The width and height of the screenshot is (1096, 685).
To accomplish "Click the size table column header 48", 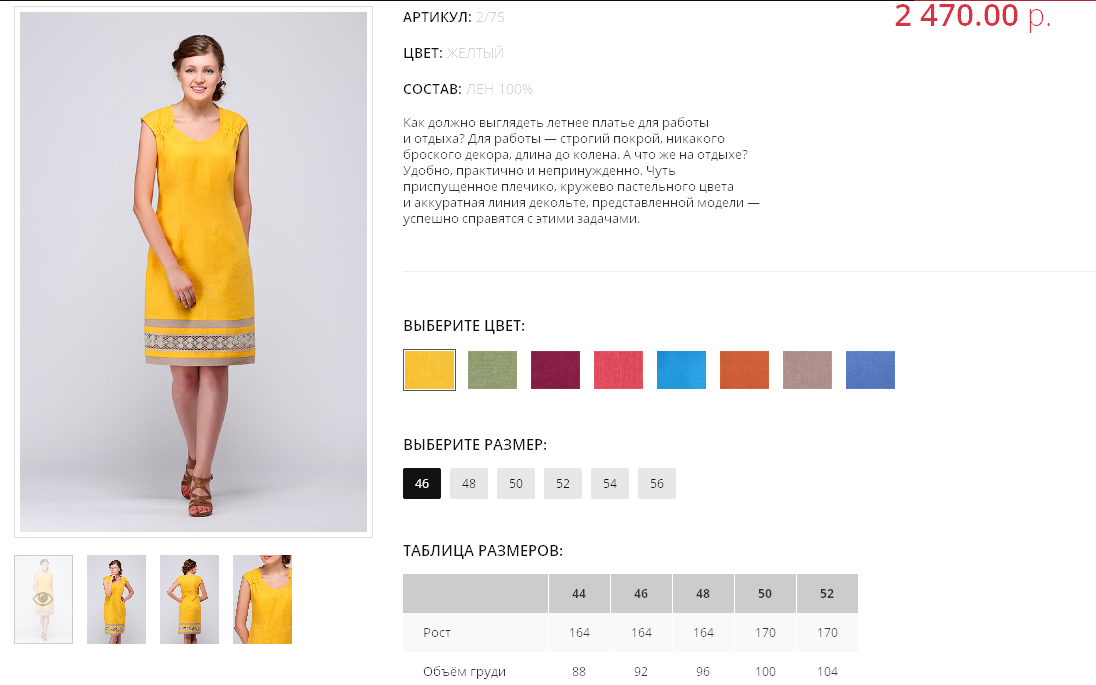I will [702, 593].
